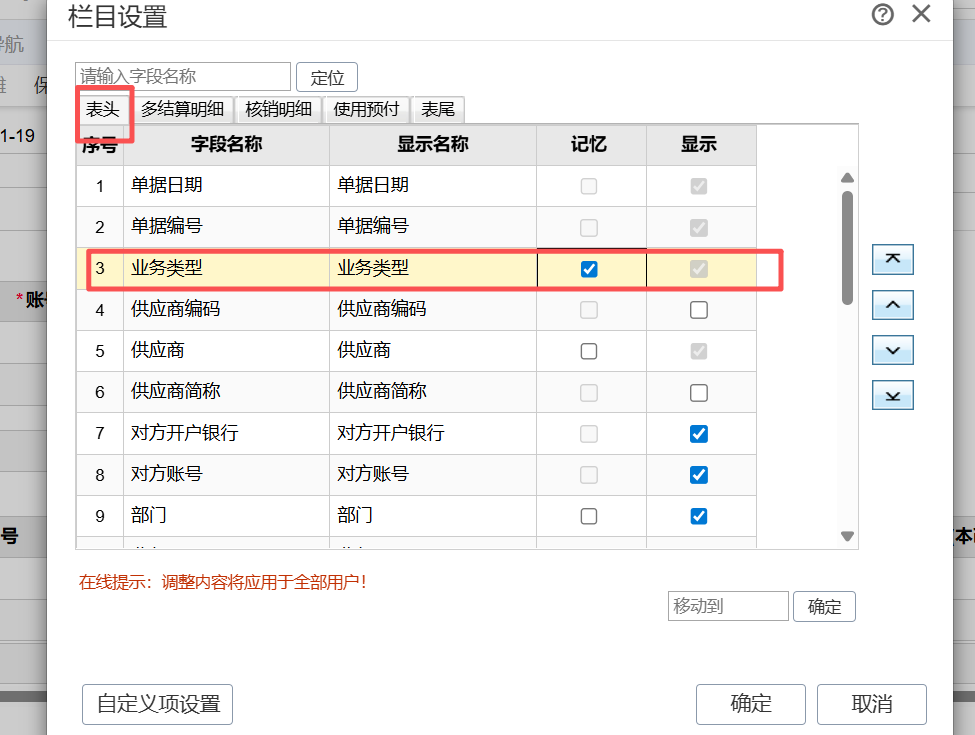Move row to top arrow button

893,259
